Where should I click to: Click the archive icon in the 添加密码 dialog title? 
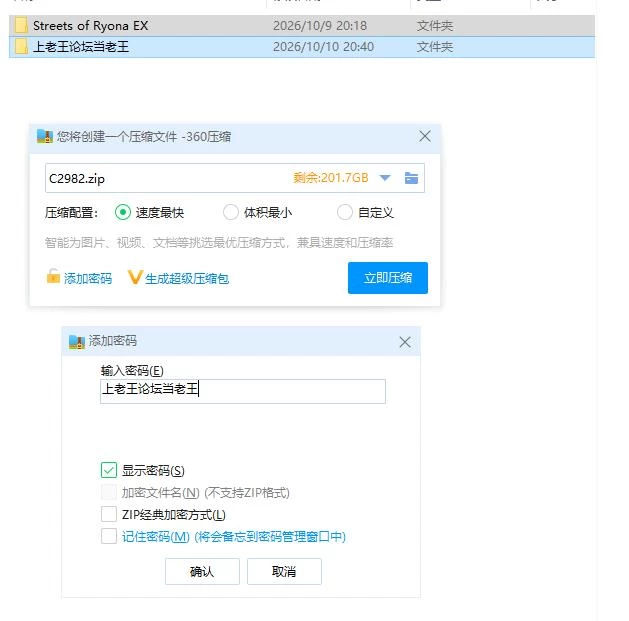77,341
